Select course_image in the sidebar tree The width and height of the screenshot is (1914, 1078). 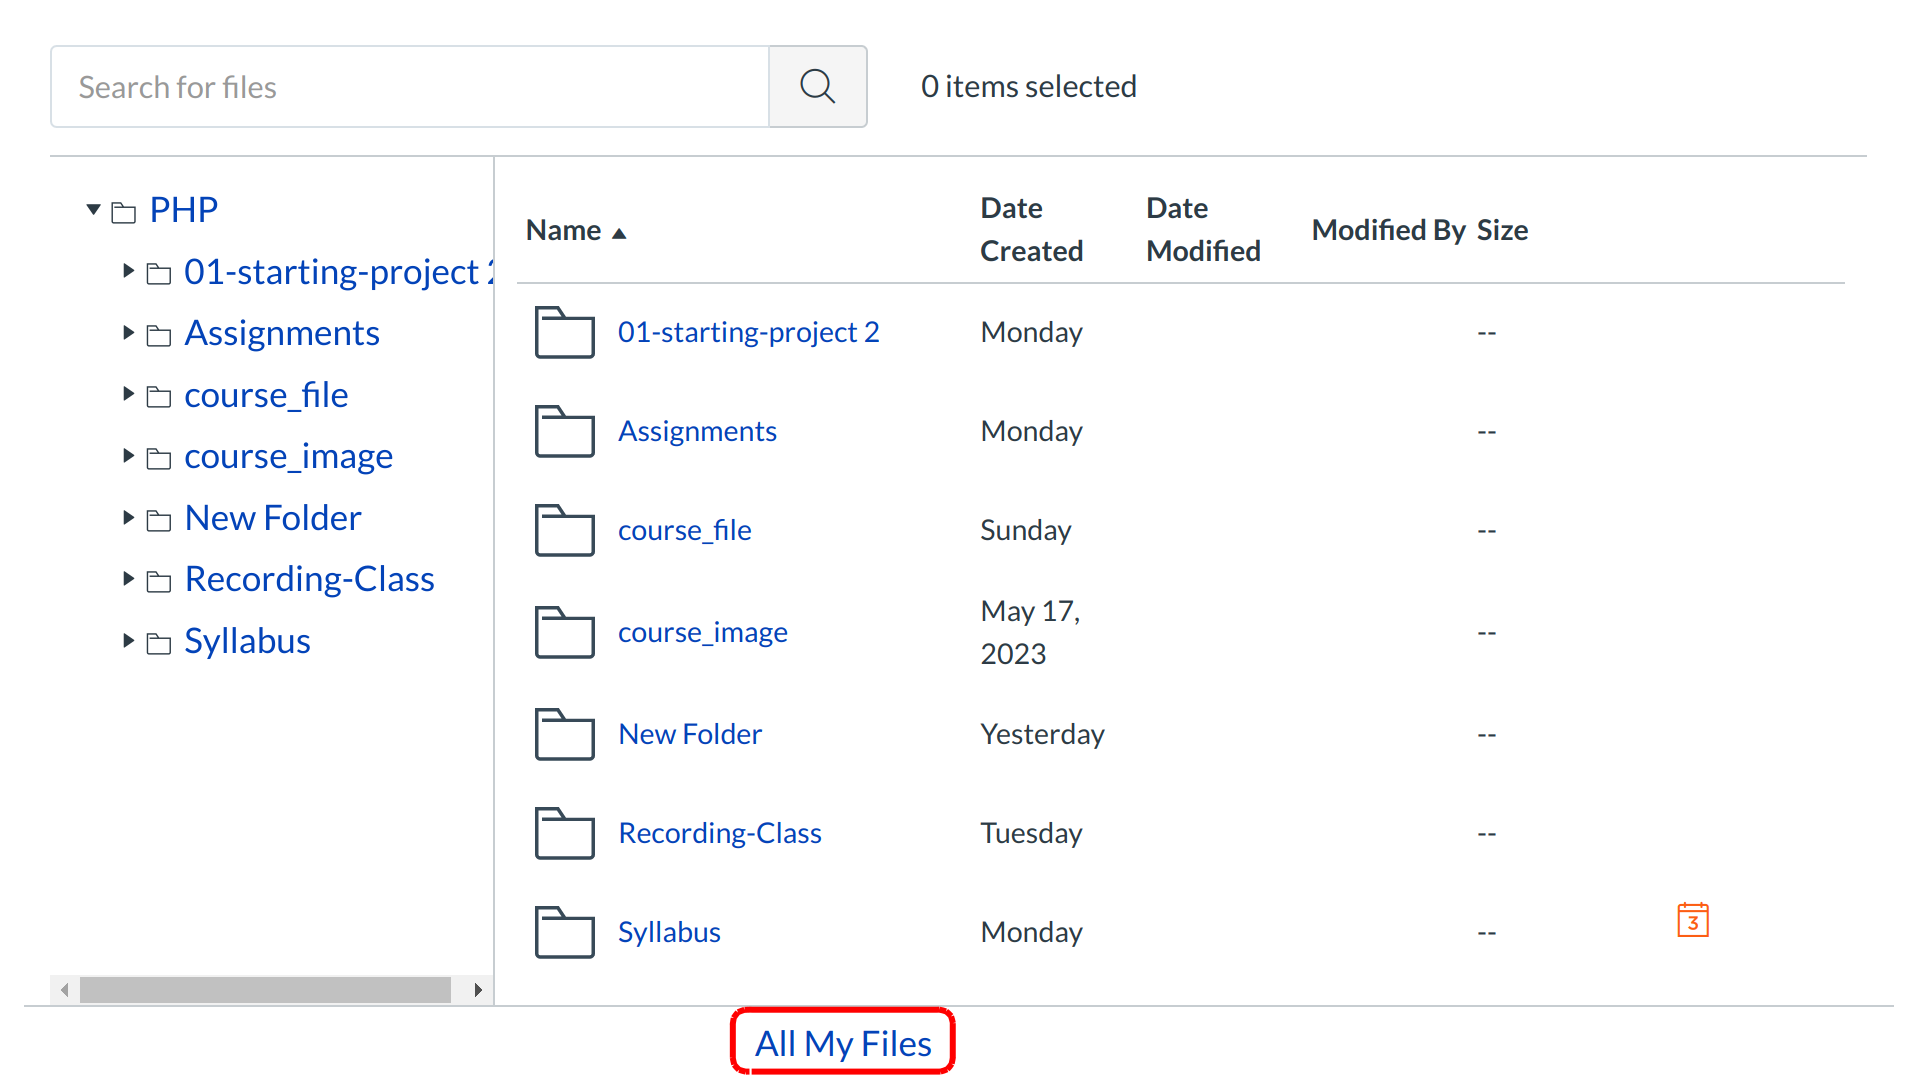(288, 457)
